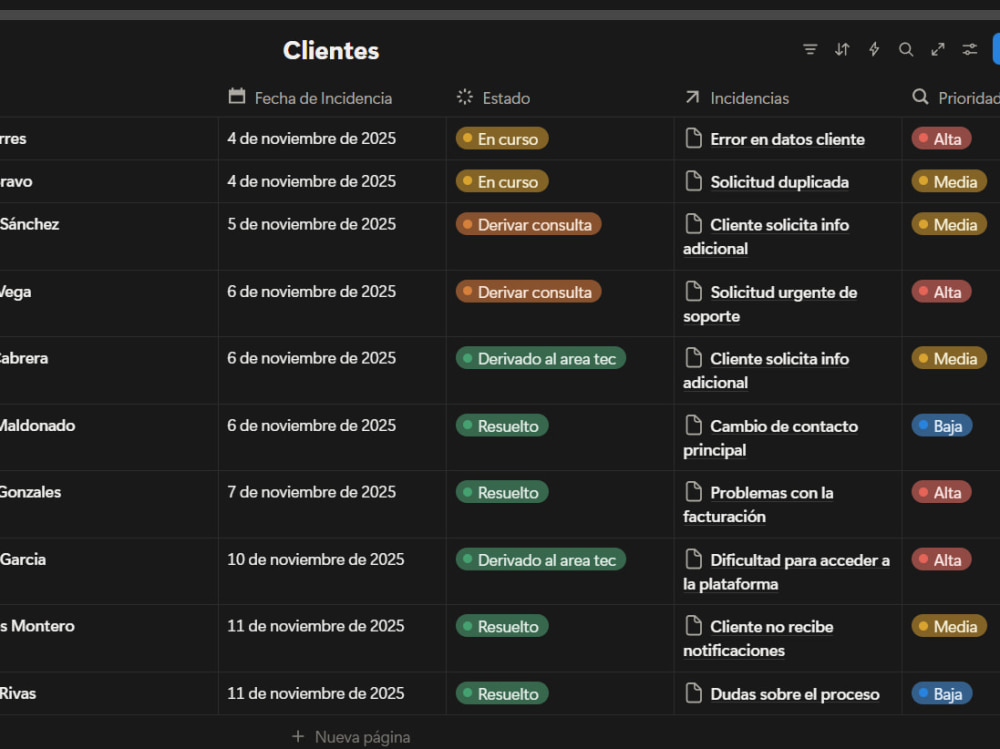This screenshot has width=1000, height=749.
Task: Click the Alta priority tag for Error en datos cliente
Action: pos(941,138)
